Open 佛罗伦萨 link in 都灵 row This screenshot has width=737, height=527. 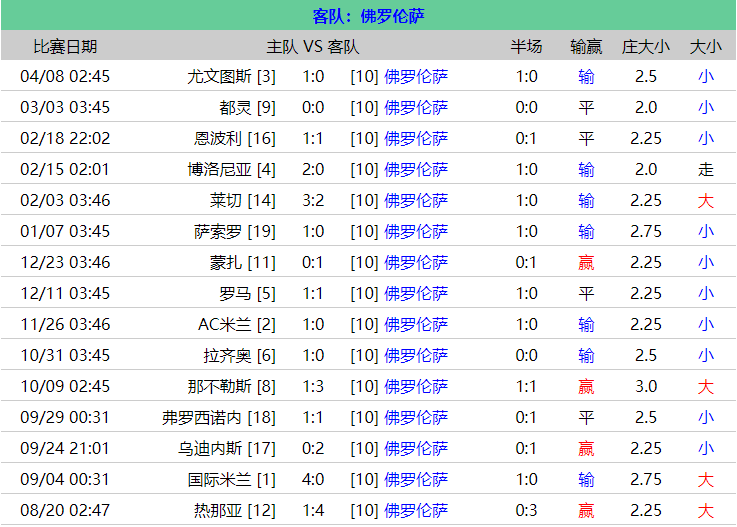416,107
